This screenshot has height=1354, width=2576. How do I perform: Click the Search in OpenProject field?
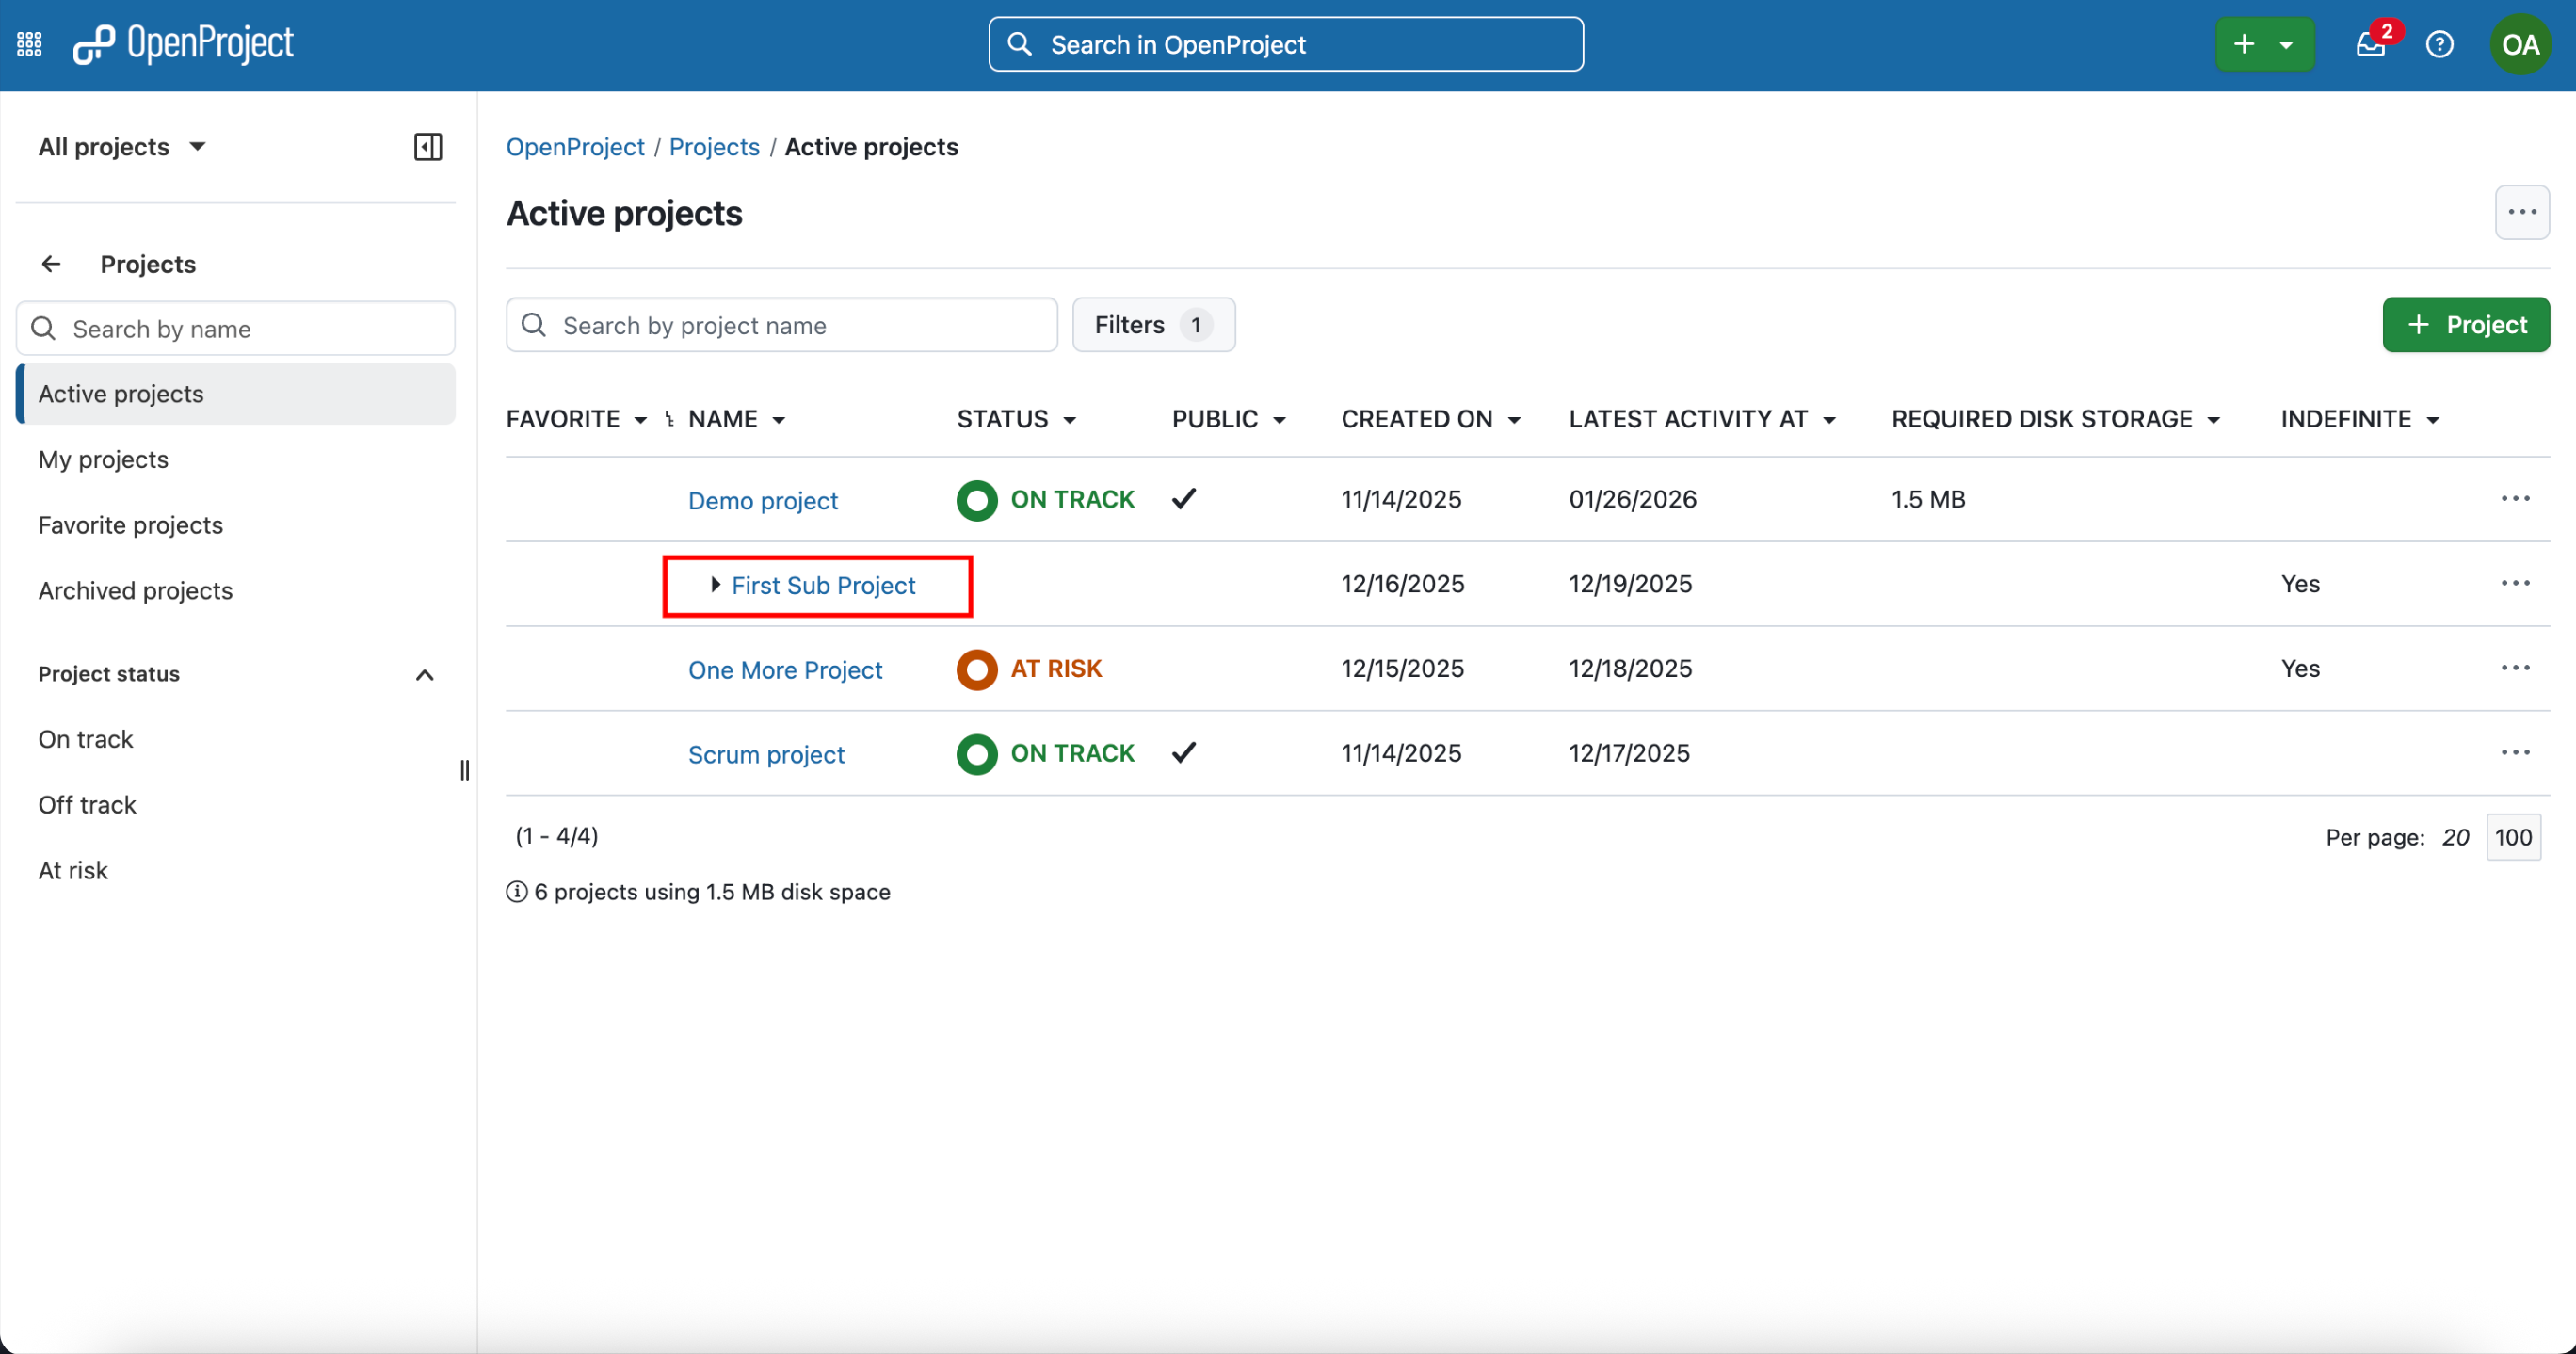tap(1286, 44)
